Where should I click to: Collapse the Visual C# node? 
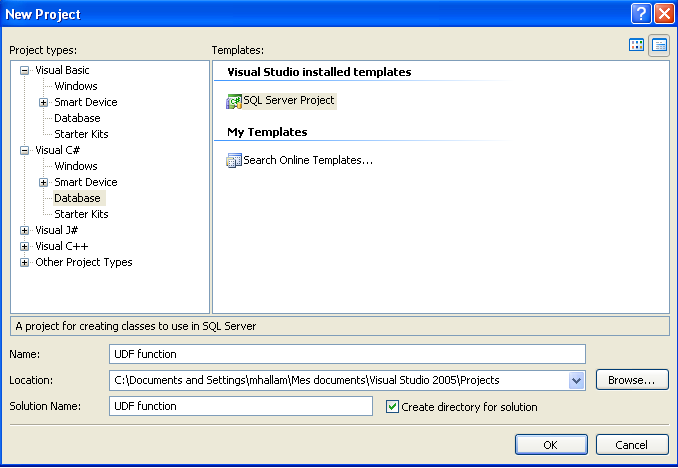[x=25, y=151]
